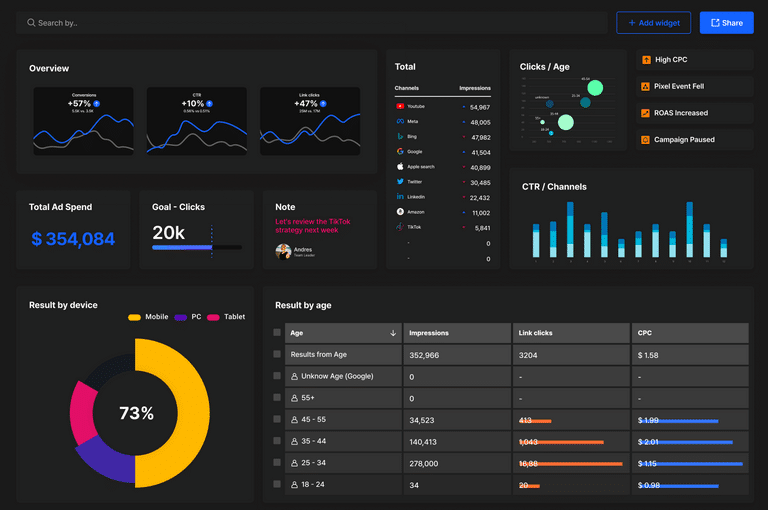Click the High CPC alert icon
768x510 pixels.
tap(646, 60)
